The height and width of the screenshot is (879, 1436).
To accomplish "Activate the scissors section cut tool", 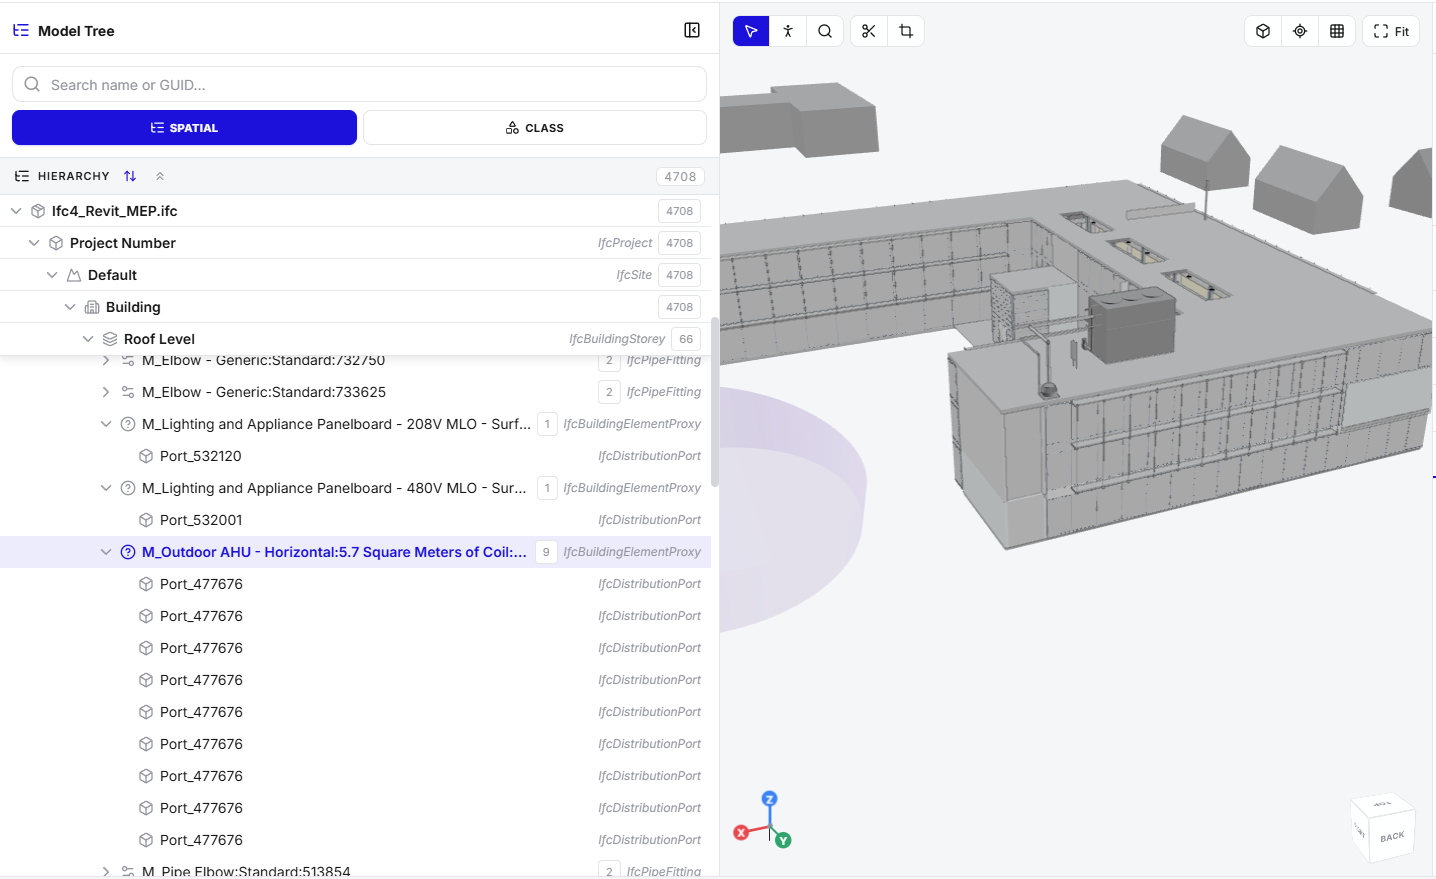I will point(868,31).
